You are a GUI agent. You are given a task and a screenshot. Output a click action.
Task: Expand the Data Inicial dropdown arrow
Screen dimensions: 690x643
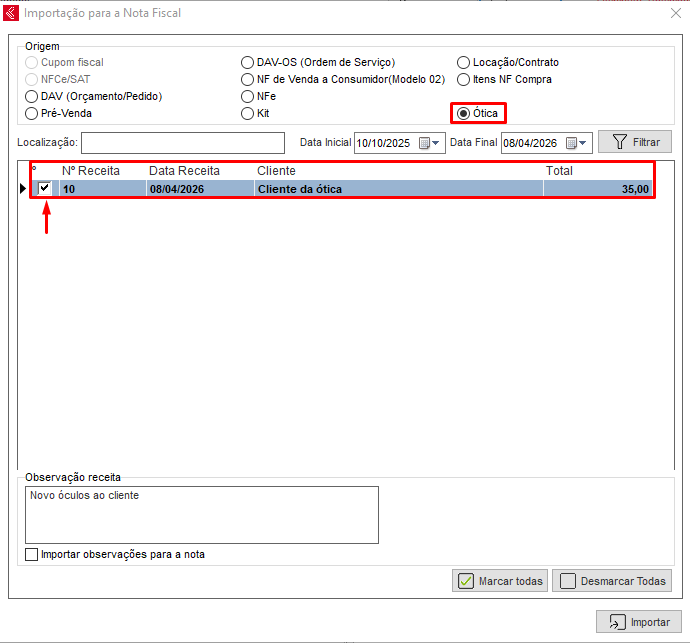tap(437, 143)
